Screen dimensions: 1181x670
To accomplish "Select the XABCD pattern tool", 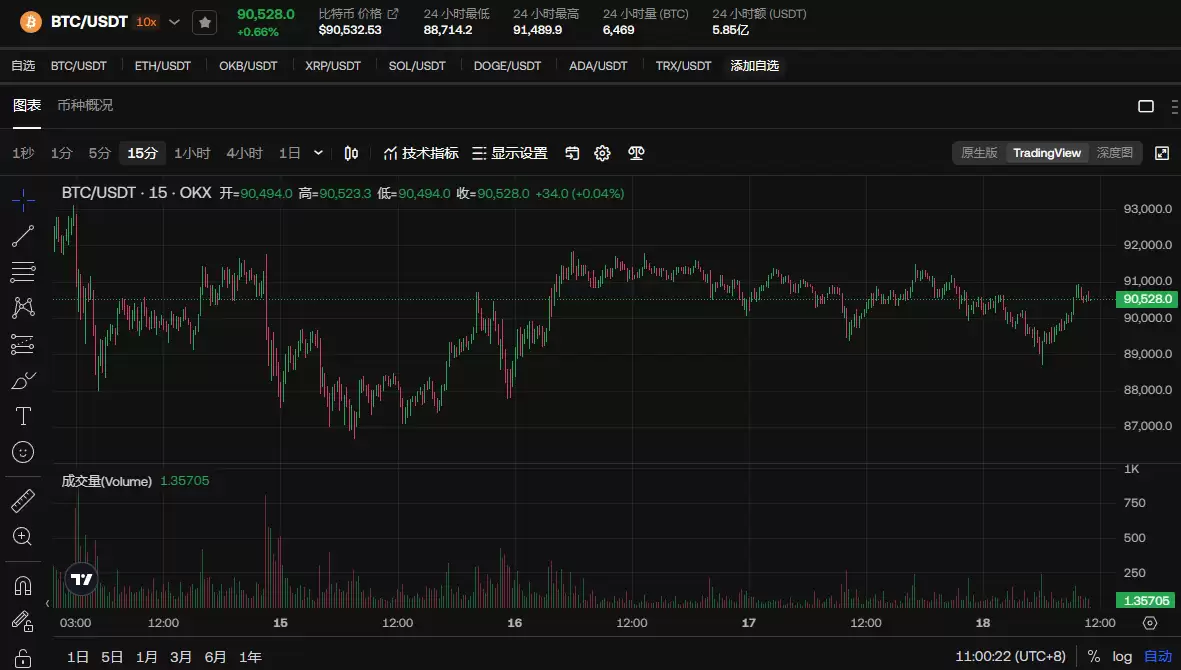I will (x=22, y=307).
